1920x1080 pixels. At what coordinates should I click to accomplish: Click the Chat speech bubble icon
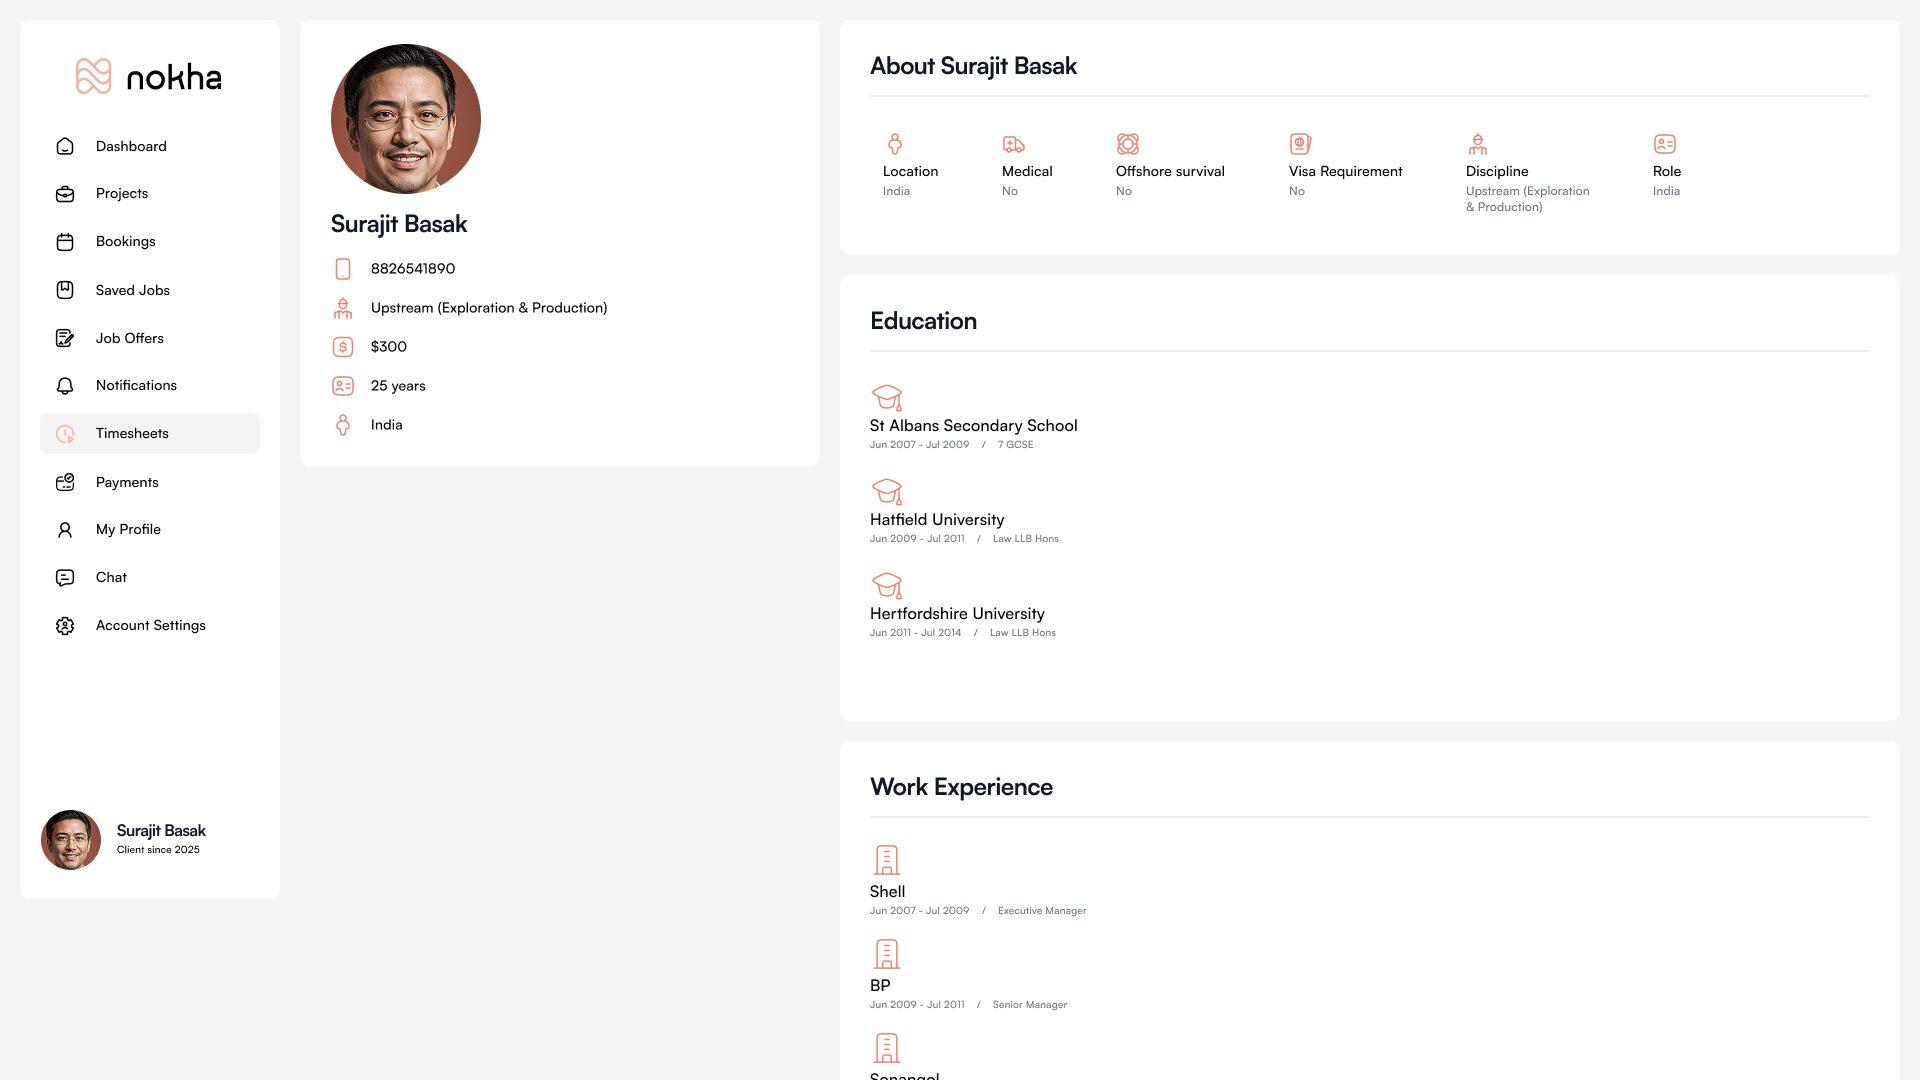point(64,577)
